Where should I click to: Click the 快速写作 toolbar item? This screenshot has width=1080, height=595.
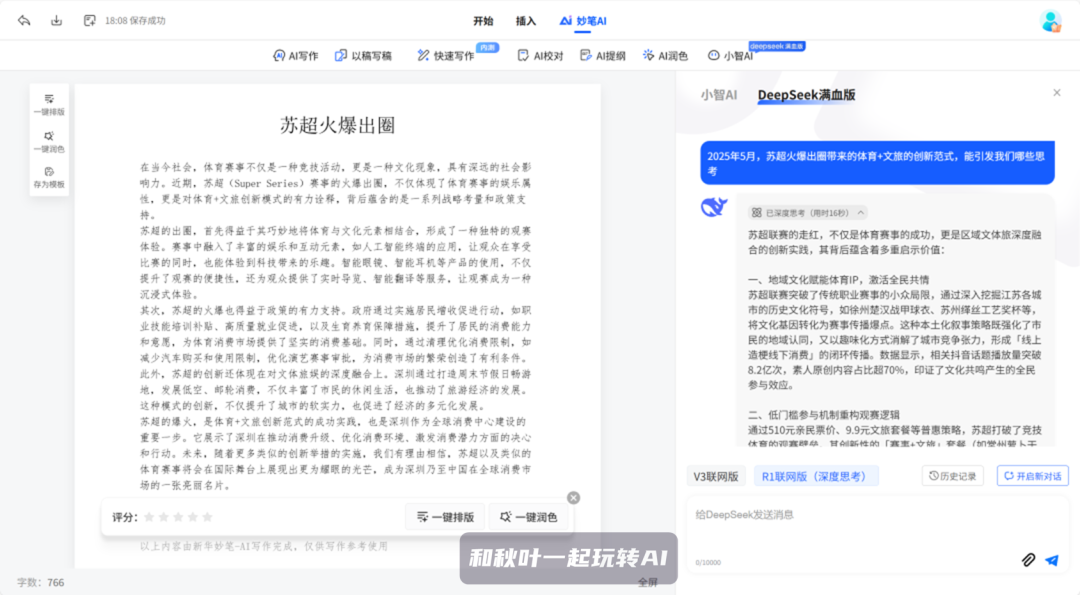(446, 56)
